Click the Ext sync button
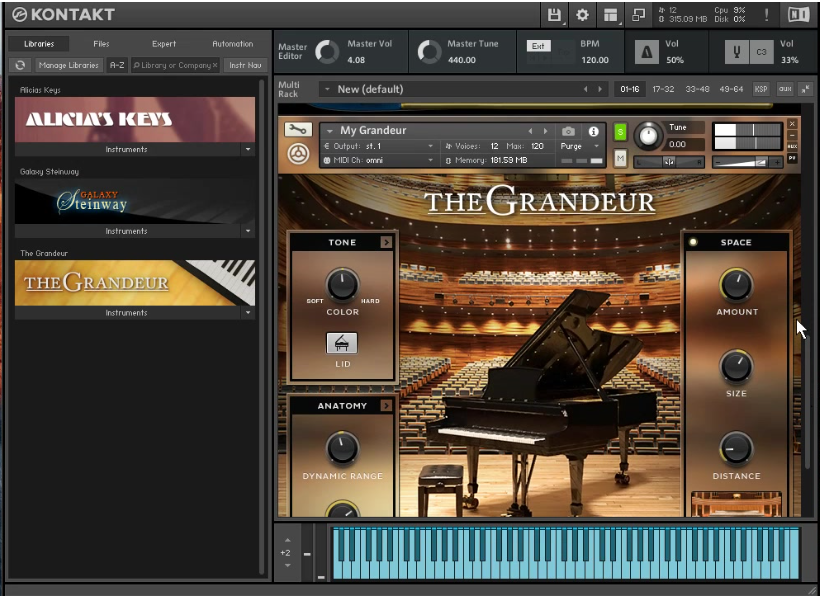This screenshot has height=598, width=820. (x=538, y=46)
